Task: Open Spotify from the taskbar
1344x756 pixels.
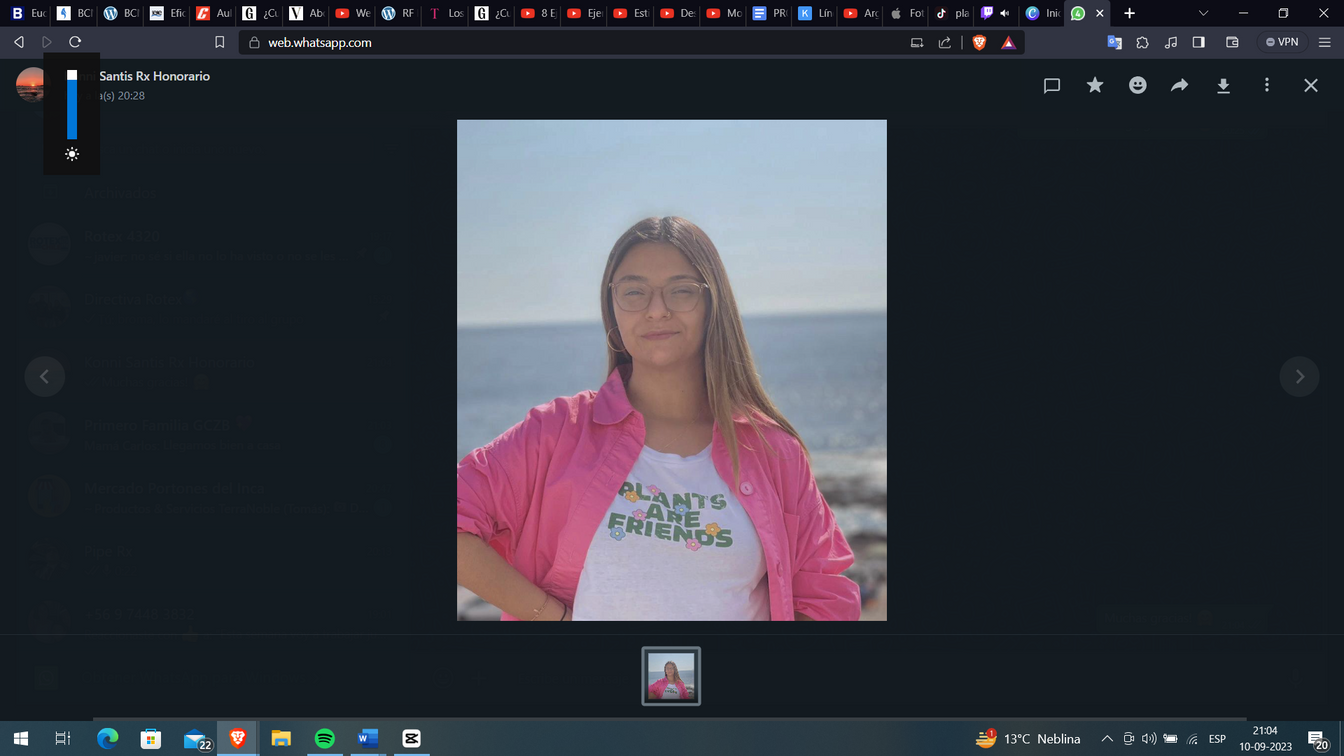Action: point(324,739)
